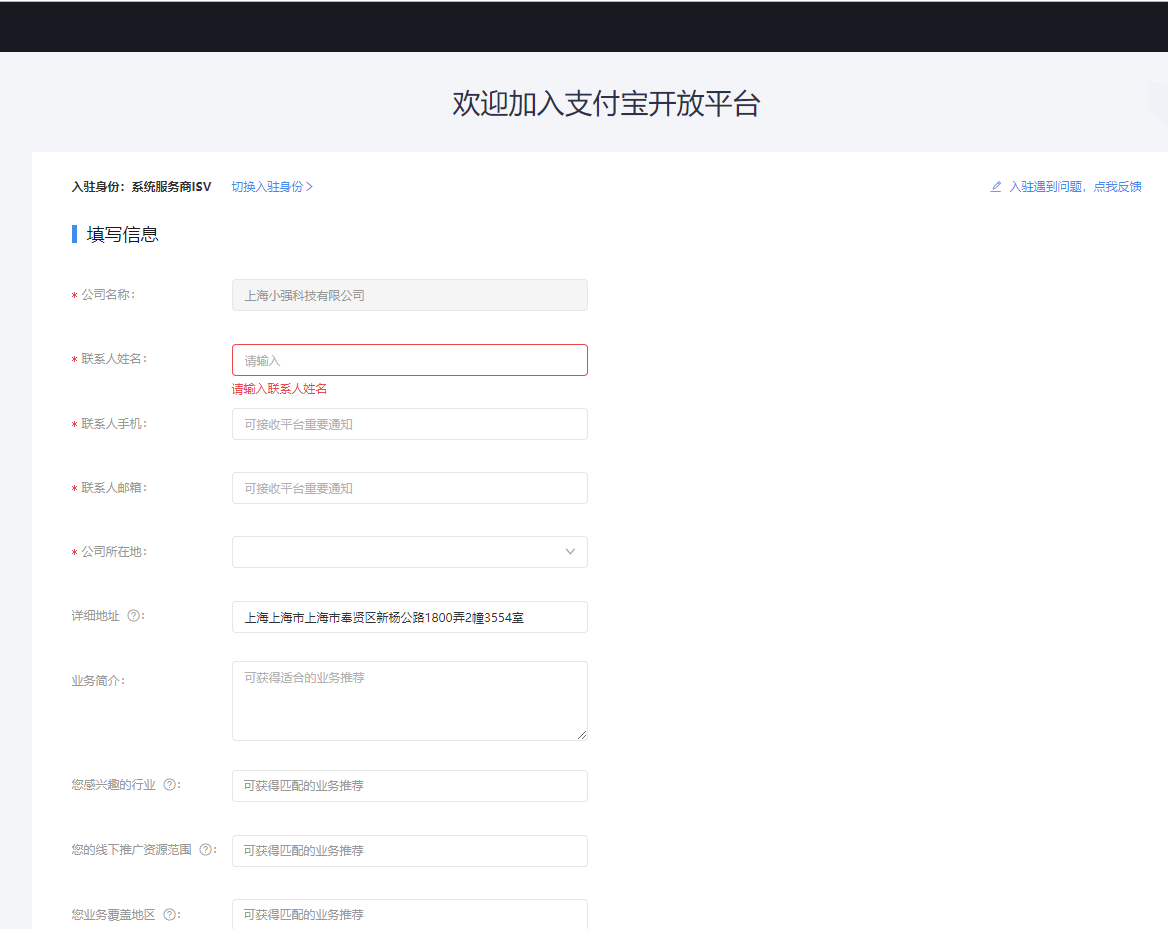
Task: Focus the 联系人邮箱 input field
Action: (410, 488)
